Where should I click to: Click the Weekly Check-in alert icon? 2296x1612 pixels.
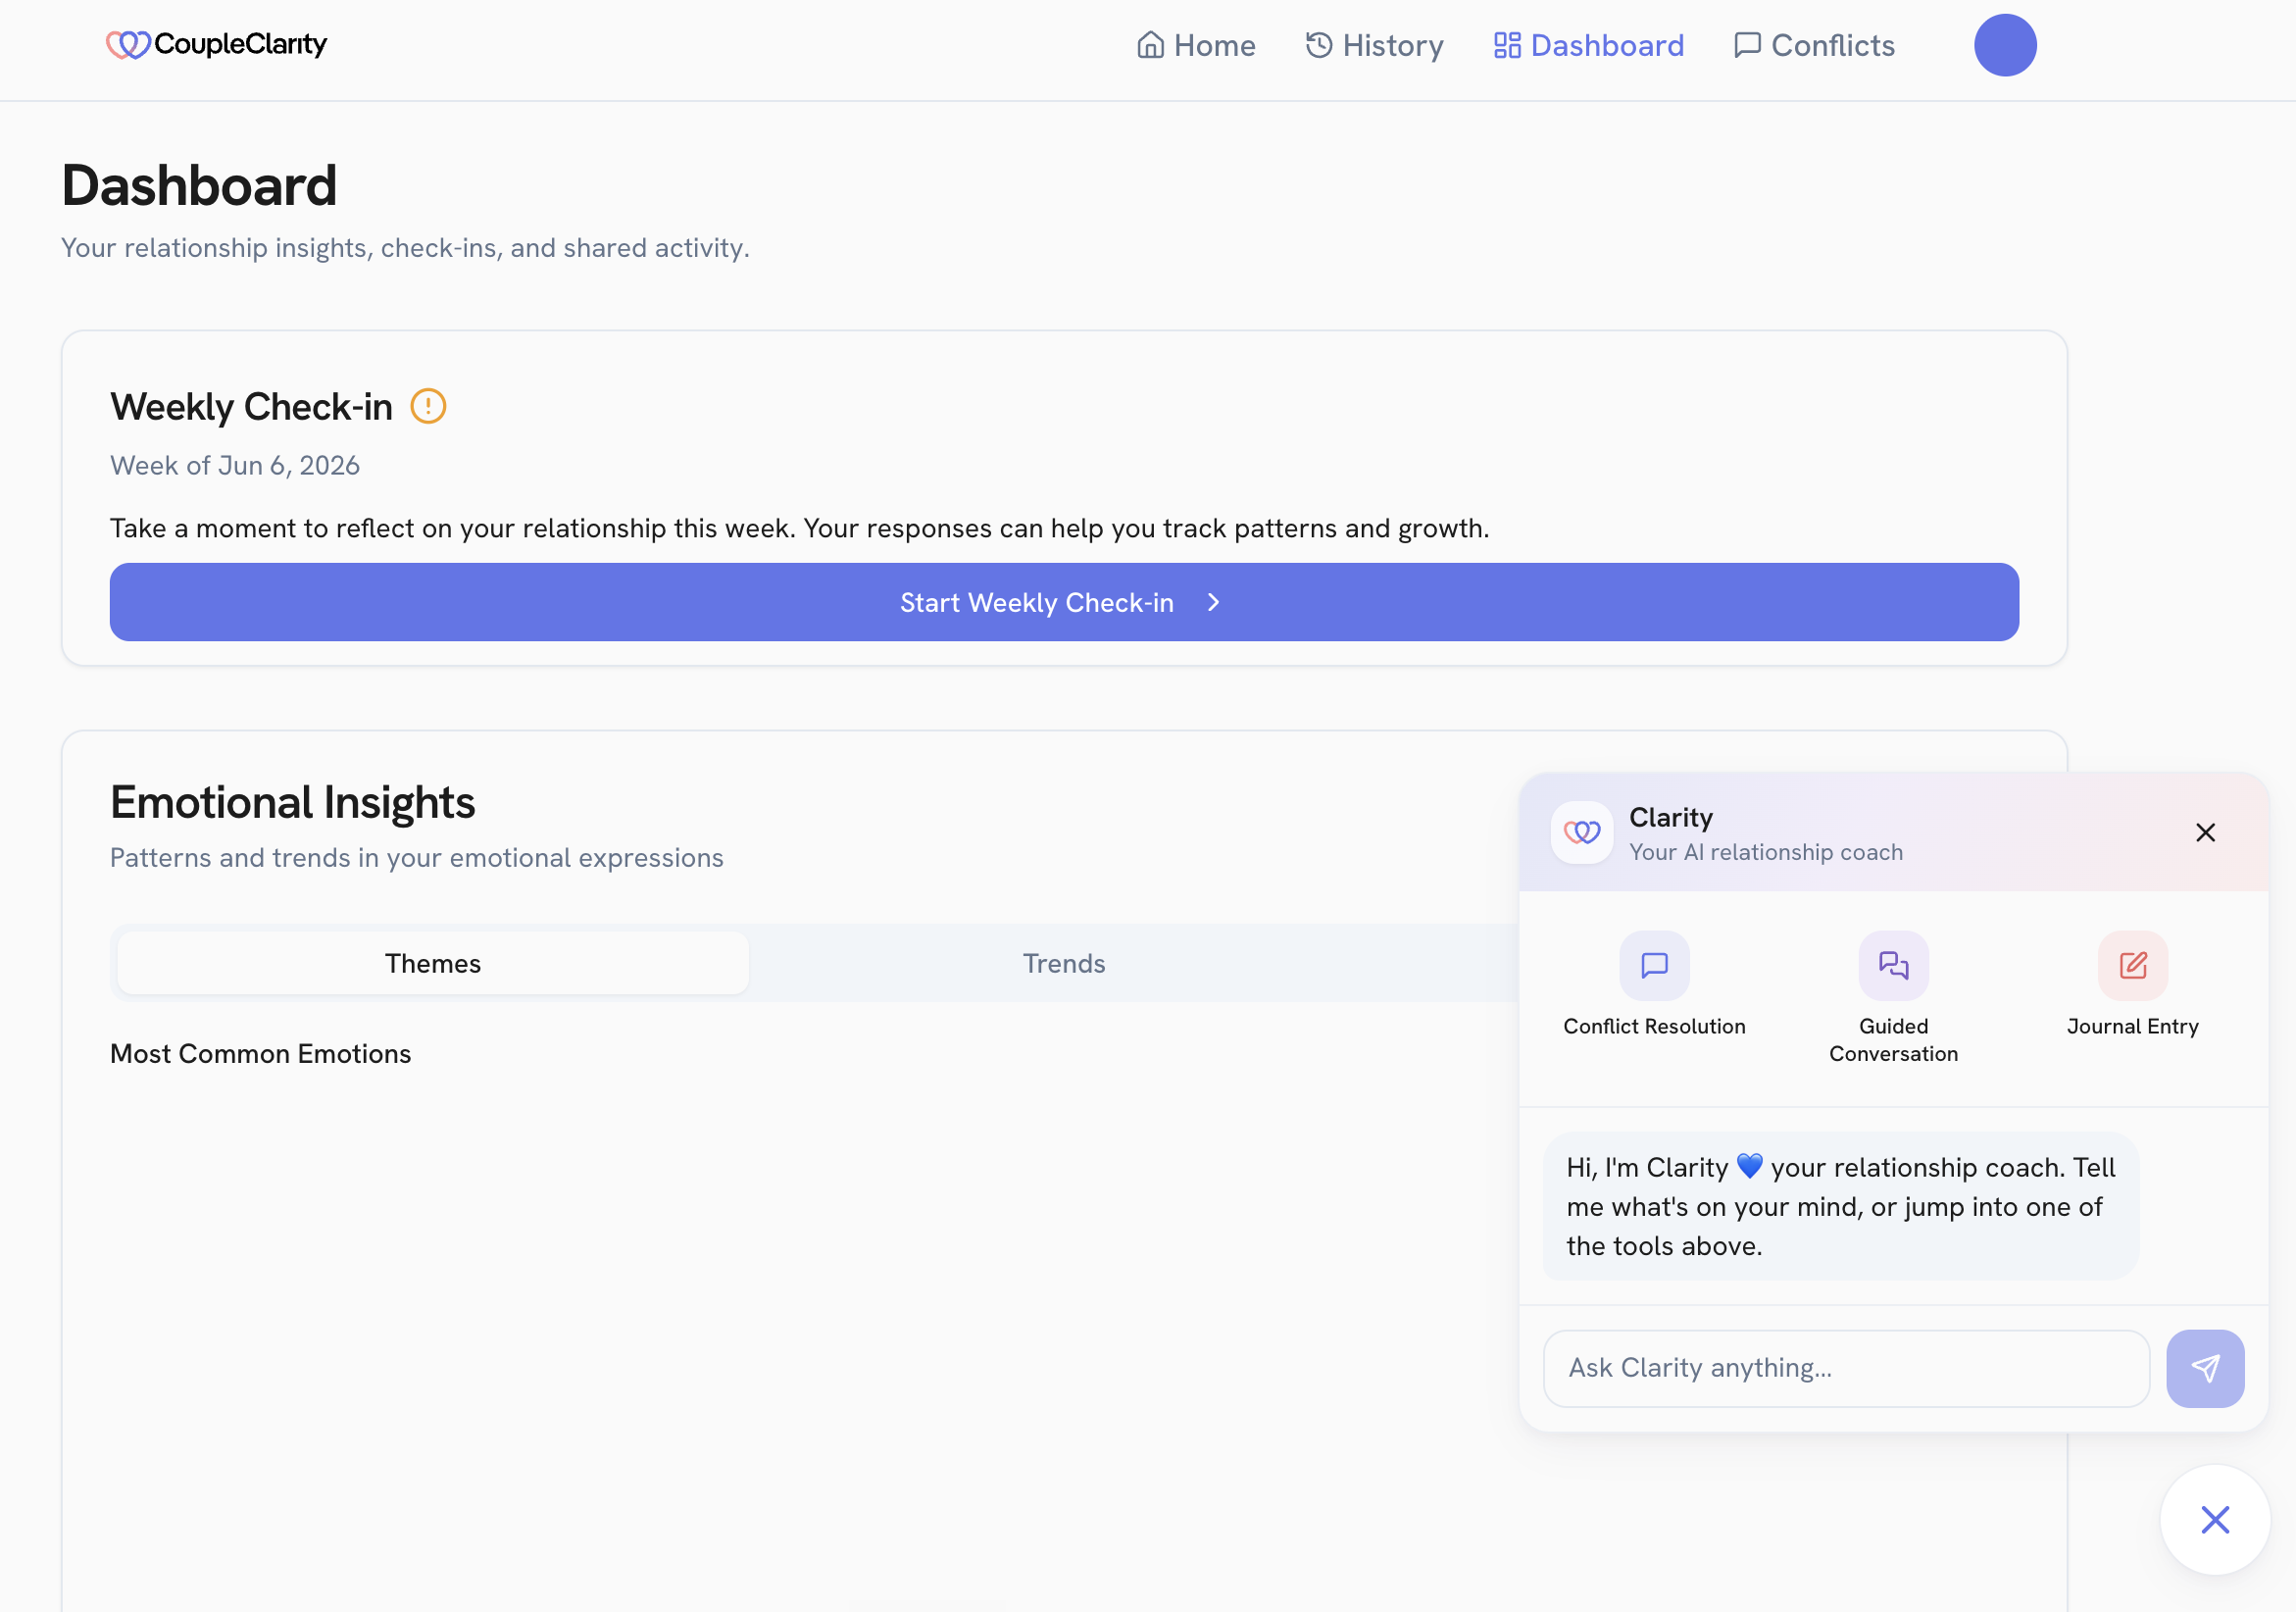[x=428, y=406]
